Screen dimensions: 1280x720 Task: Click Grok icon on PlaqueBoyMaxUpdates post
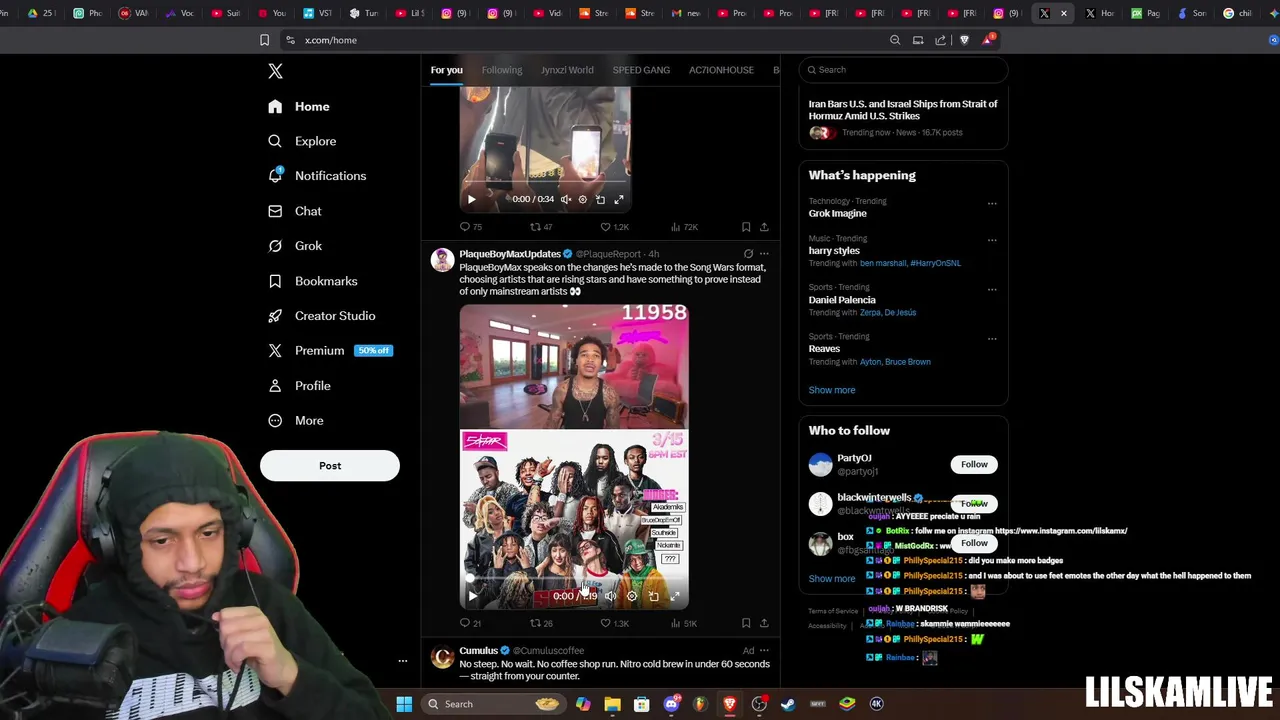pyautogui.click(x=748, y=254)
